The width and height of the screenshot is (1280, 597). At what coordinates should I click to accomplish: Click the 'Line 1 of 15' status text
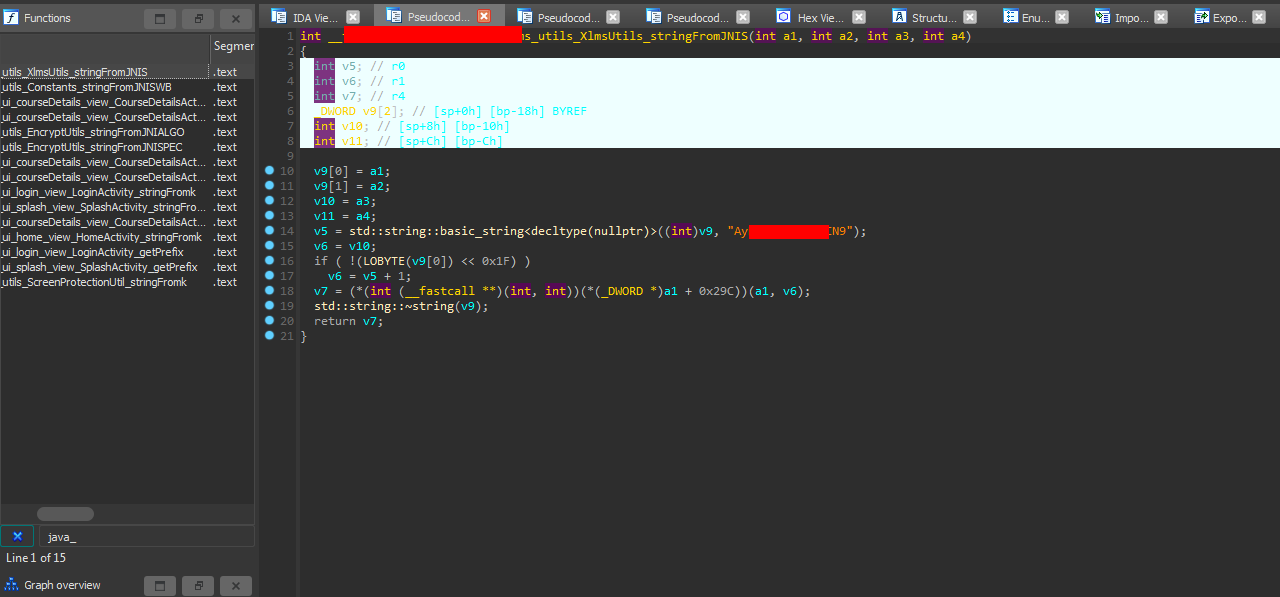(x=36, y=558)
